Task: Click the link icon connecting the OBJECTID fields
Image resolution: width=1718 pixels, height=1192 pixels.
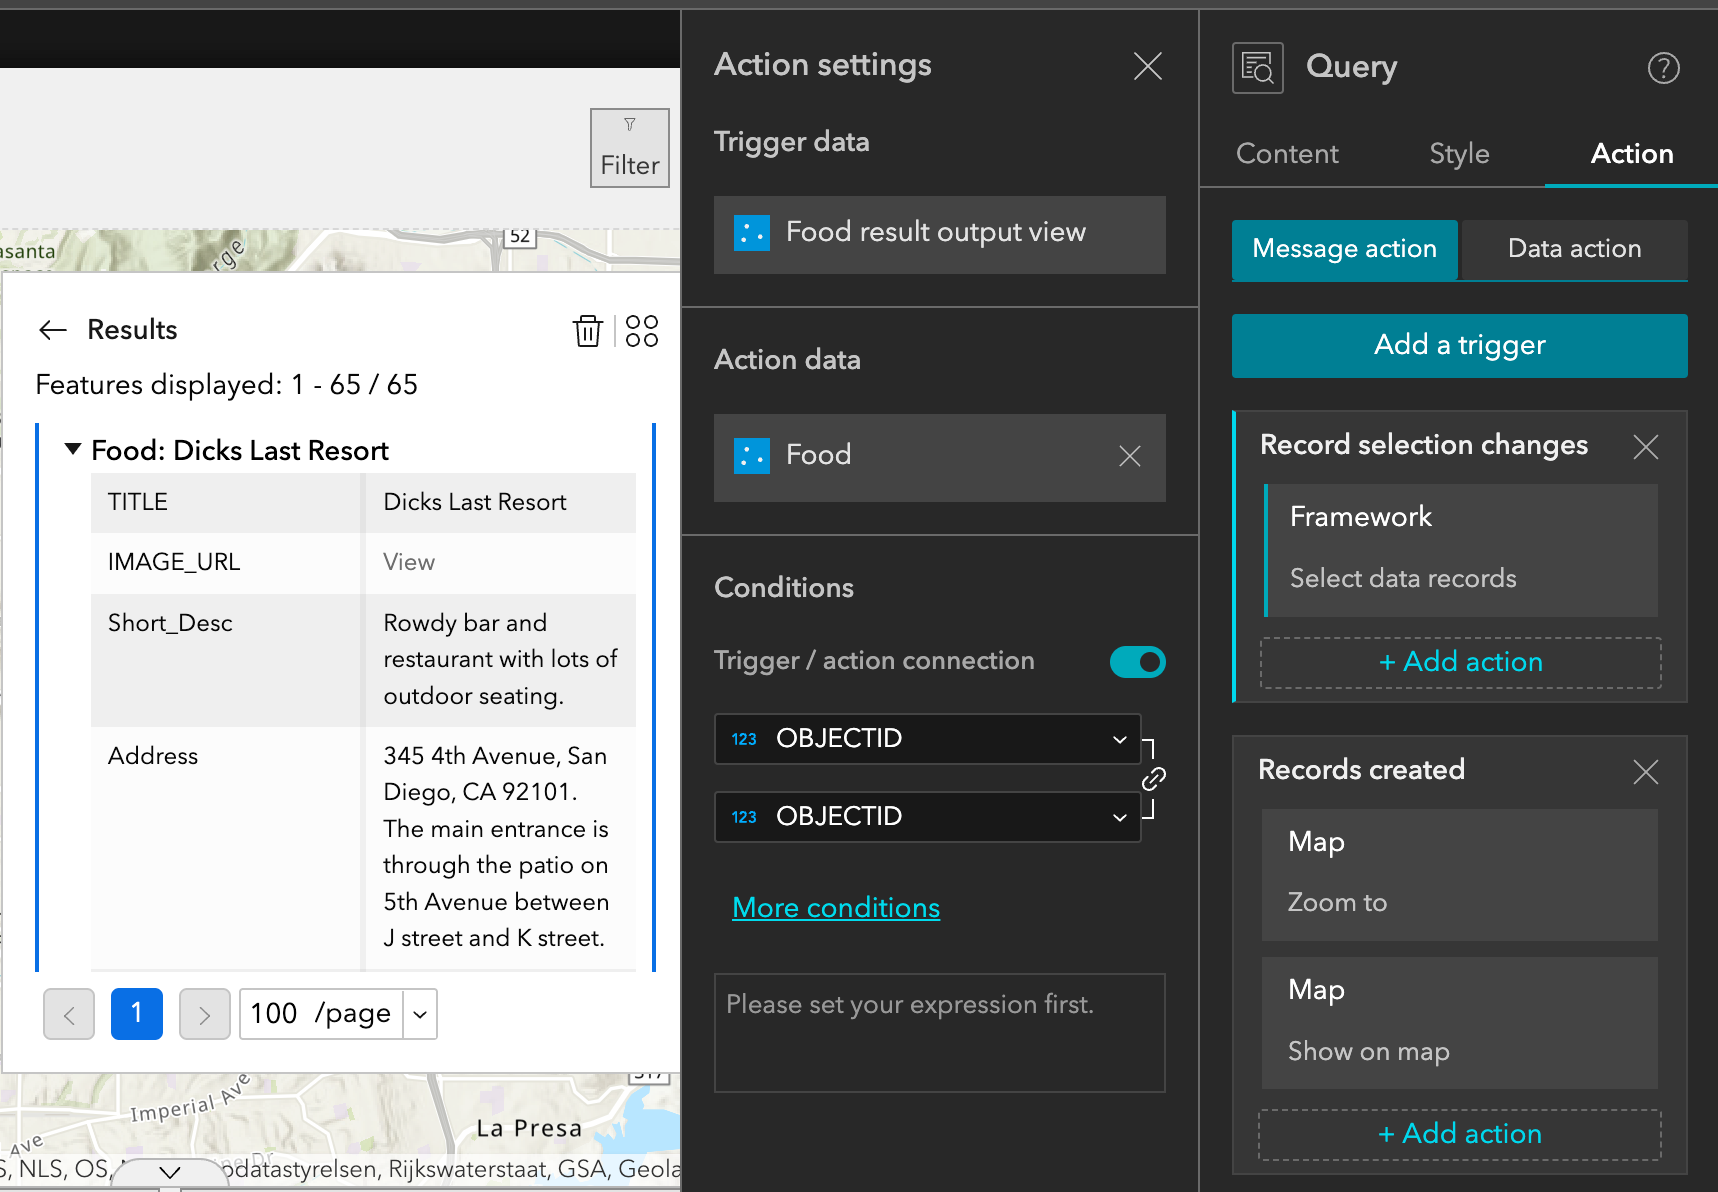Action: pos(1155,777)
